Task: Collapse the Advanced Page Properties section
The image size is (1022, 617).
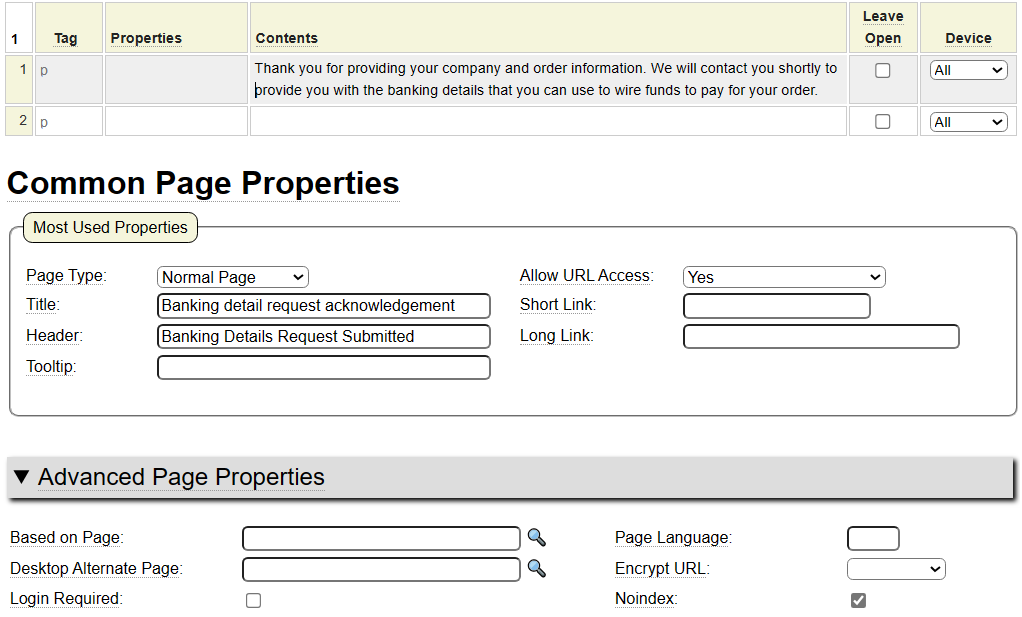Action: (21, 477)
